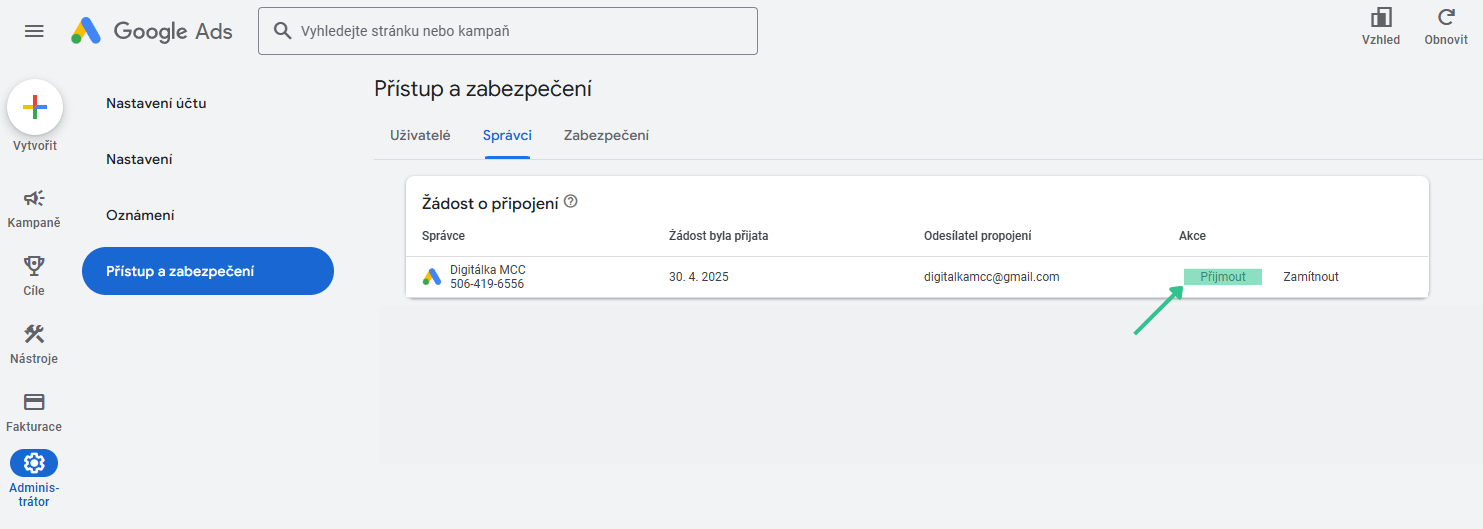
Task: Open Kampaně megaphone icon
Action: coord(34,198)
